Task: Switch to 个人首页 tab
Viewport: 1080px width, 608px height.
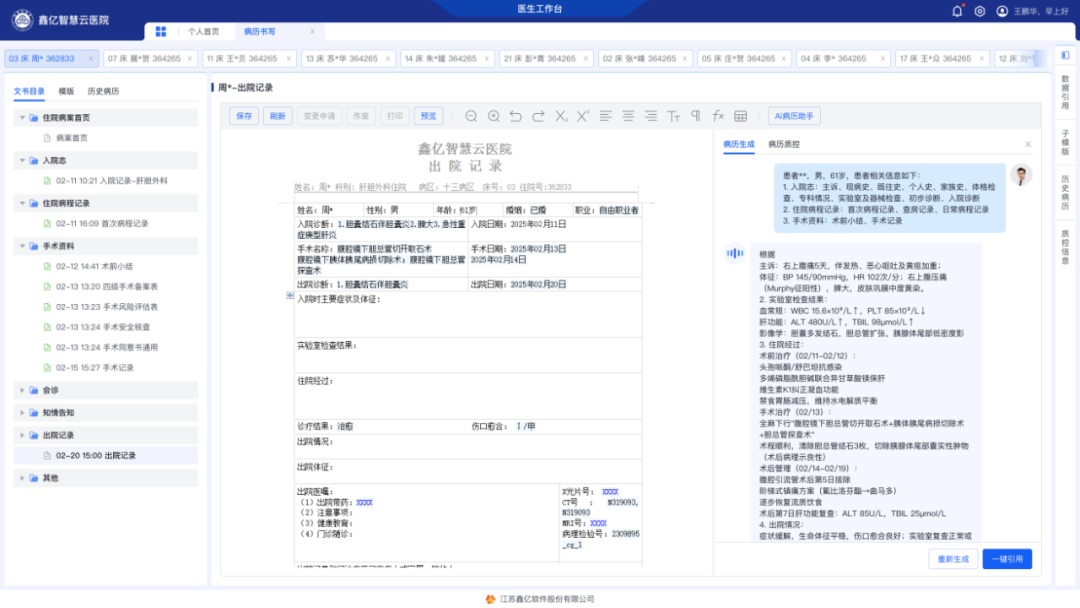Action: (203, 32)
